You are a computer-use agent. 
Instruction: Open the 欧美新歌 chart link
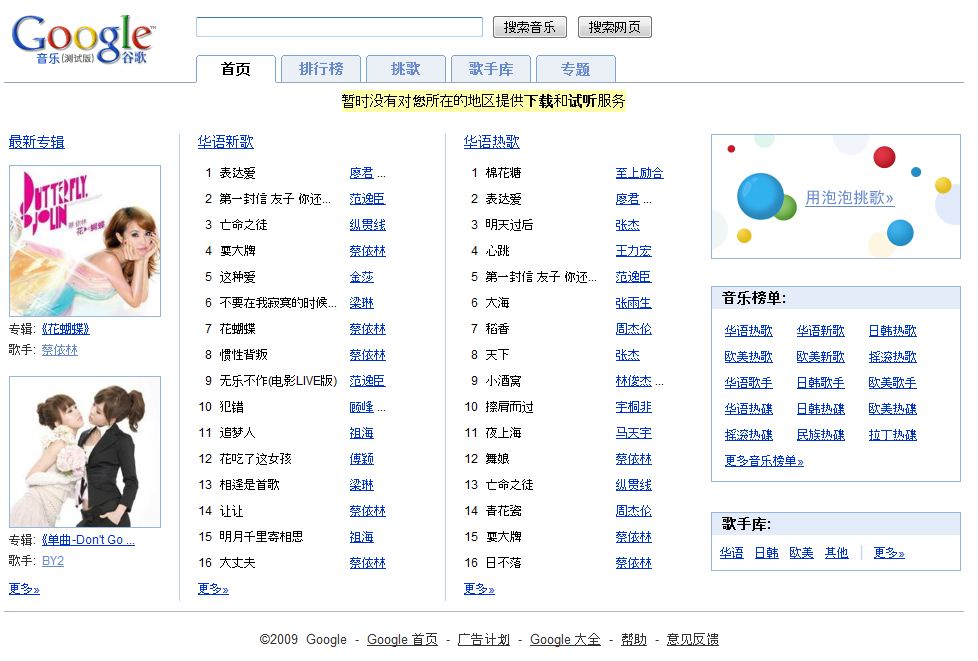(x=821, y=357)
